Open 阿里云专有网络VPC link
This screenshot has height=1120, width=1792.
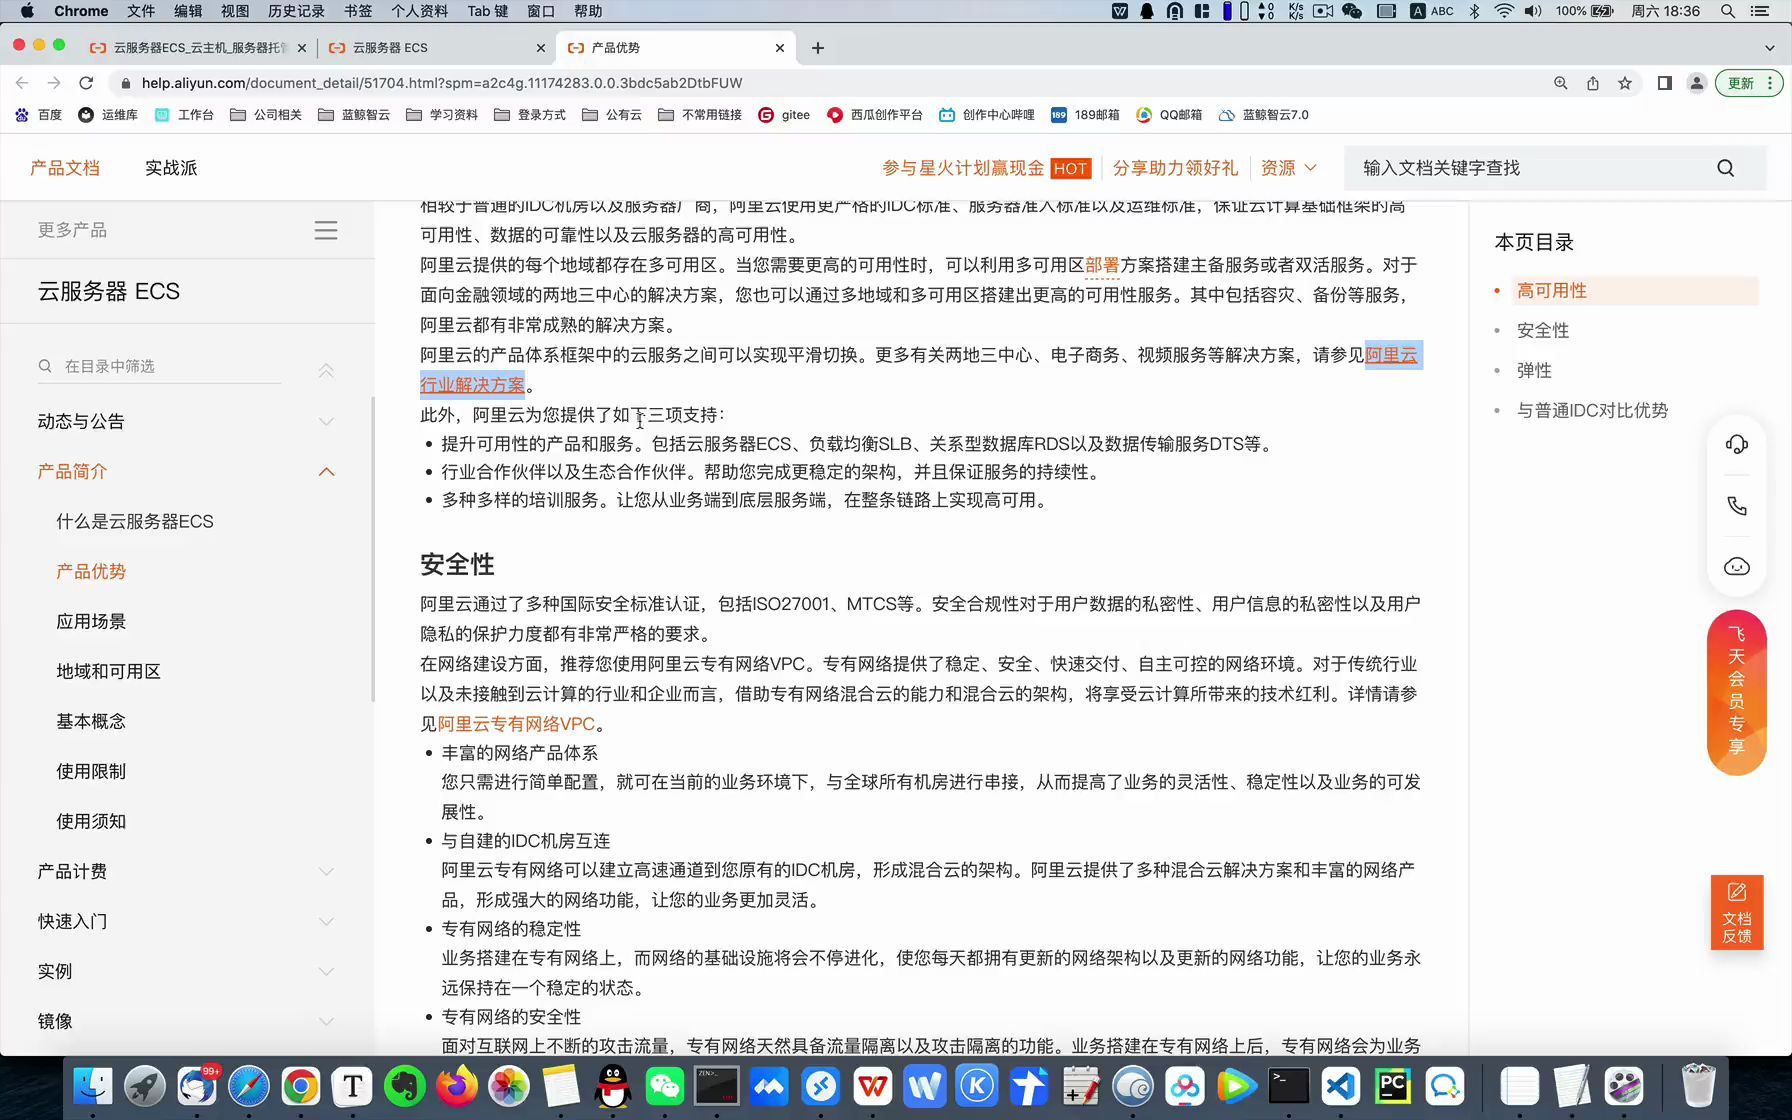click(x=517, y=724)
